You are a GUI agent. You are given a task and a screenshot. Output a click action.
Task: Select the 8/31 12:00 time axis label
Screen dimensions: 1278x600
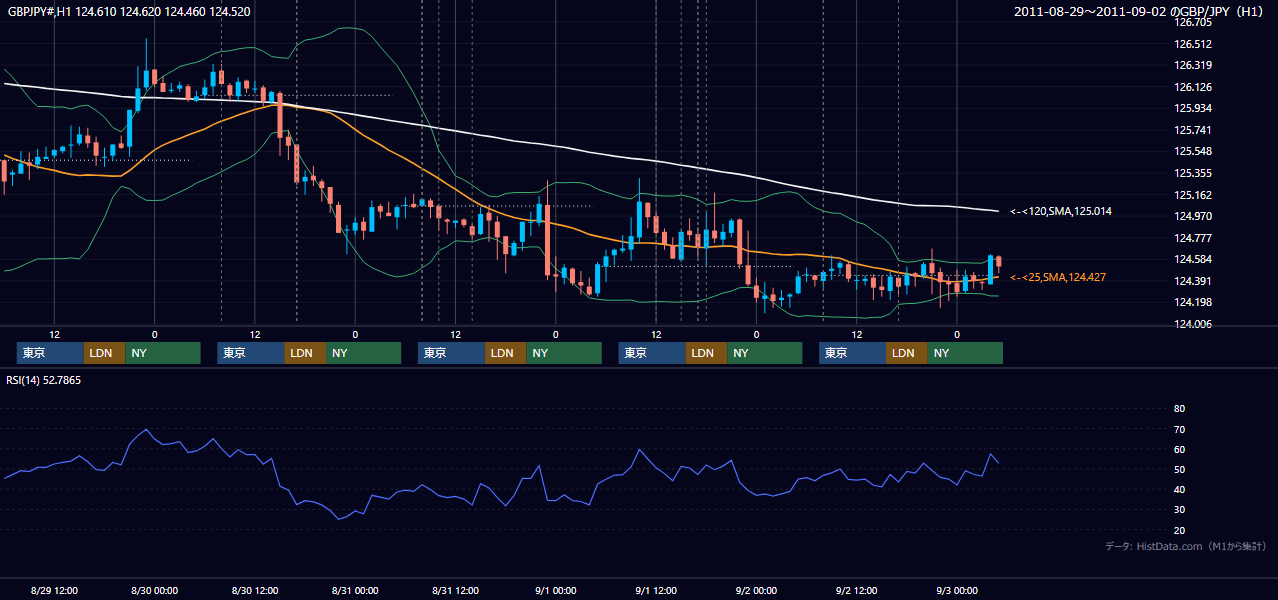pos(455,590)
